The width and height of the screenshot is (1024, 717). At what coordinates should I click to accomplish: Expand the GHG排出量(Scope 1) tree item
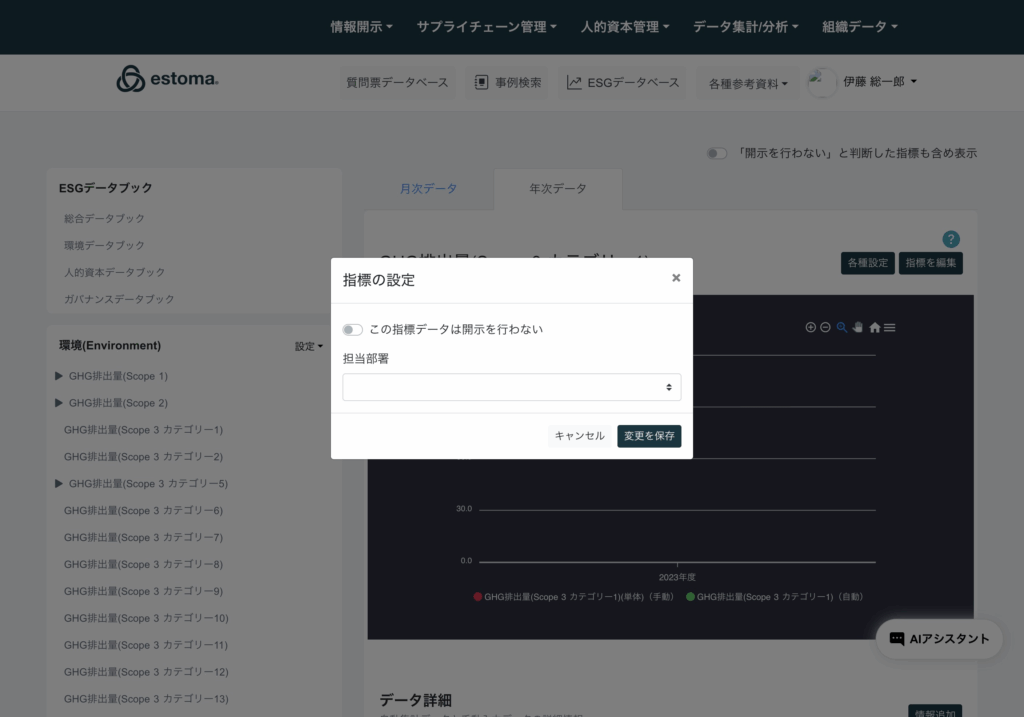click(59, 376)
